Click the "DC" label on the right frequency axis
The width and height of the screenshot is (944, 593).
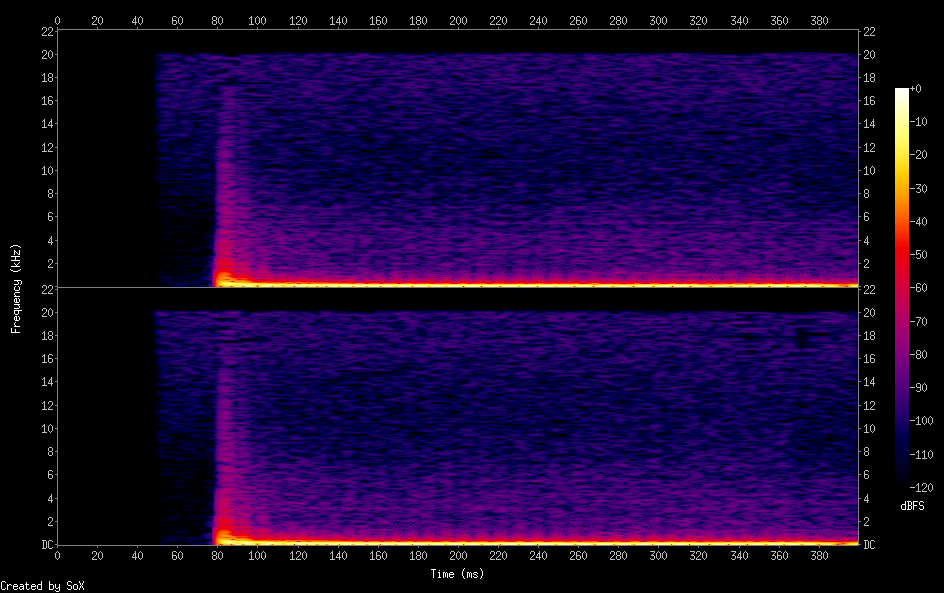tap(869, 545)
